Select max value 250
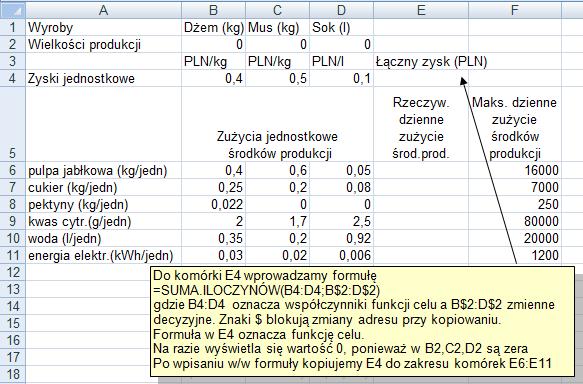 (515, 204)
